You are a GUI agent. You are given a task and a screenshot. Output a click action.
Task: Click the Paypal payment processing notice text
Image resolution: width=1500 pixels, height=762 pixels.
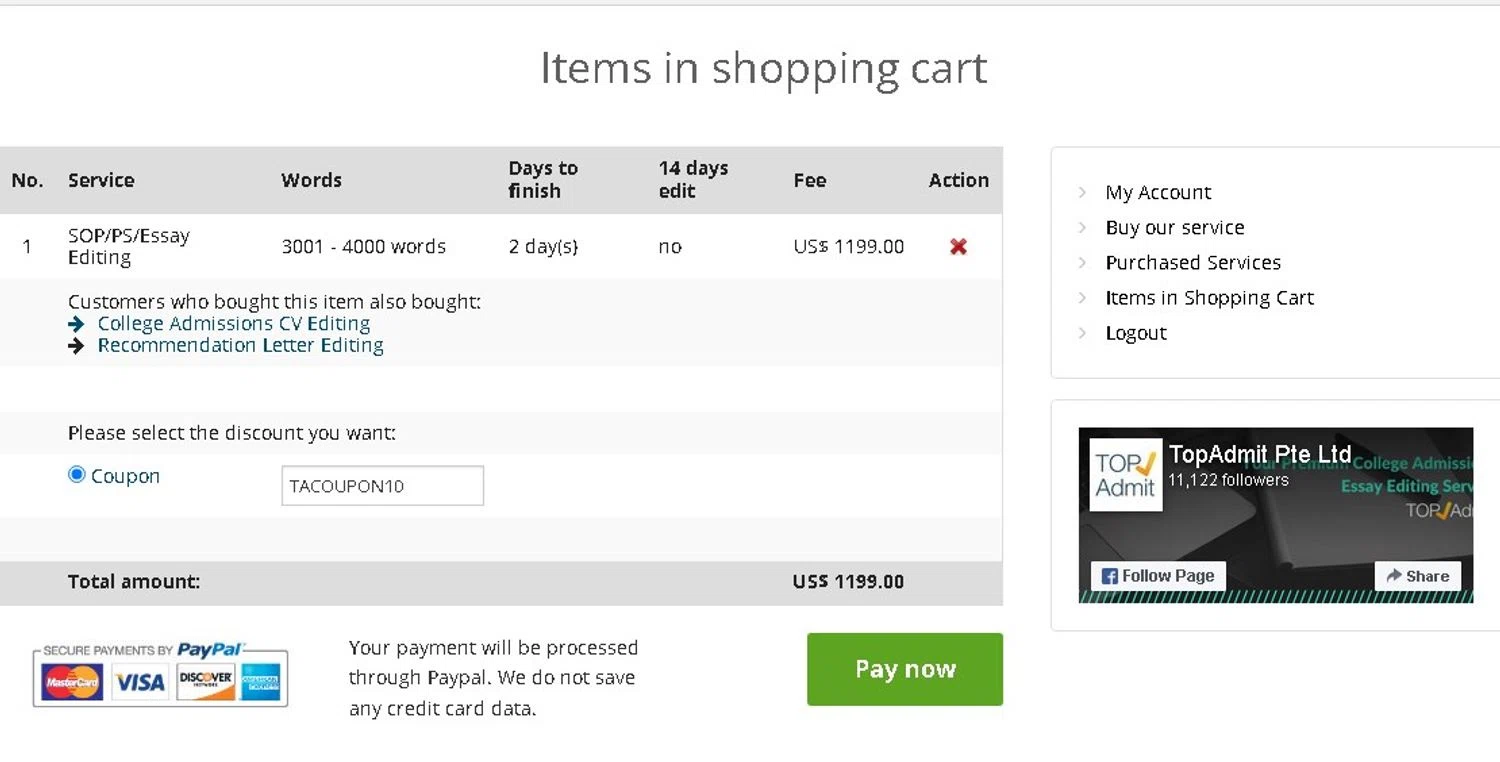(x=493, y=678)
